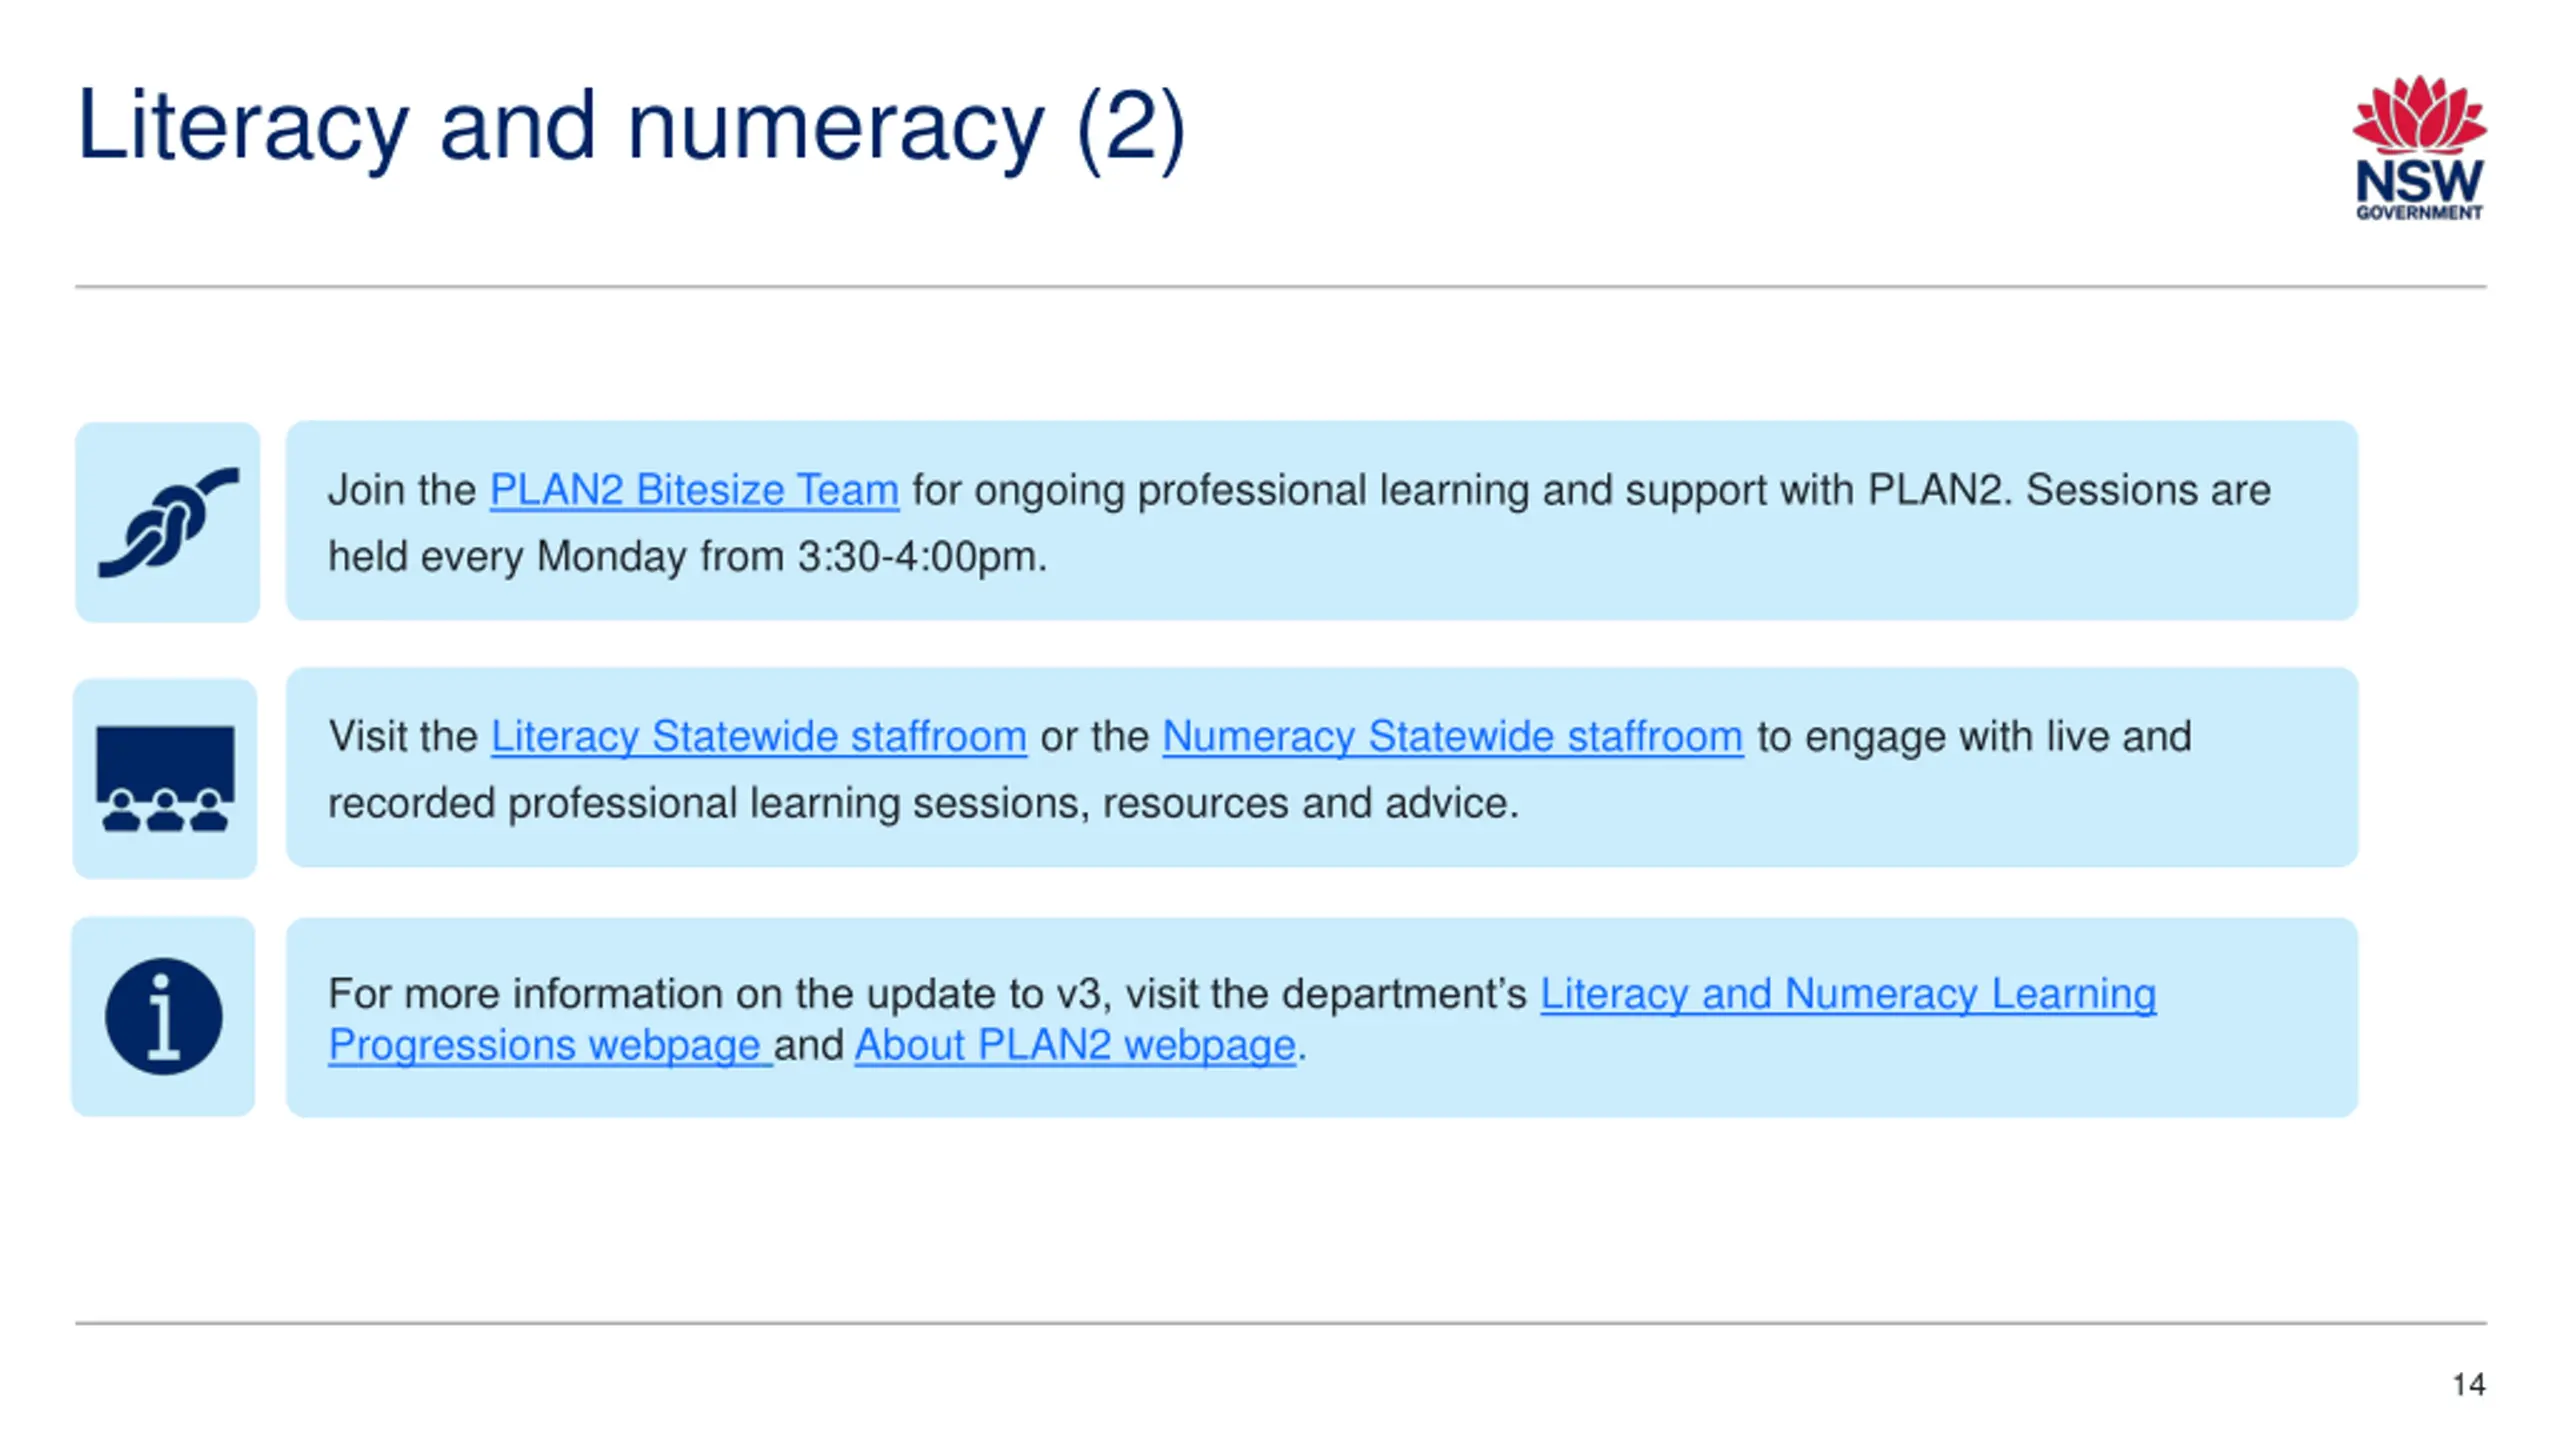This screenshot has width=2560, height=1440.
Task: Click the horizontal rule below the title
Action: [x=1281, y=287]
